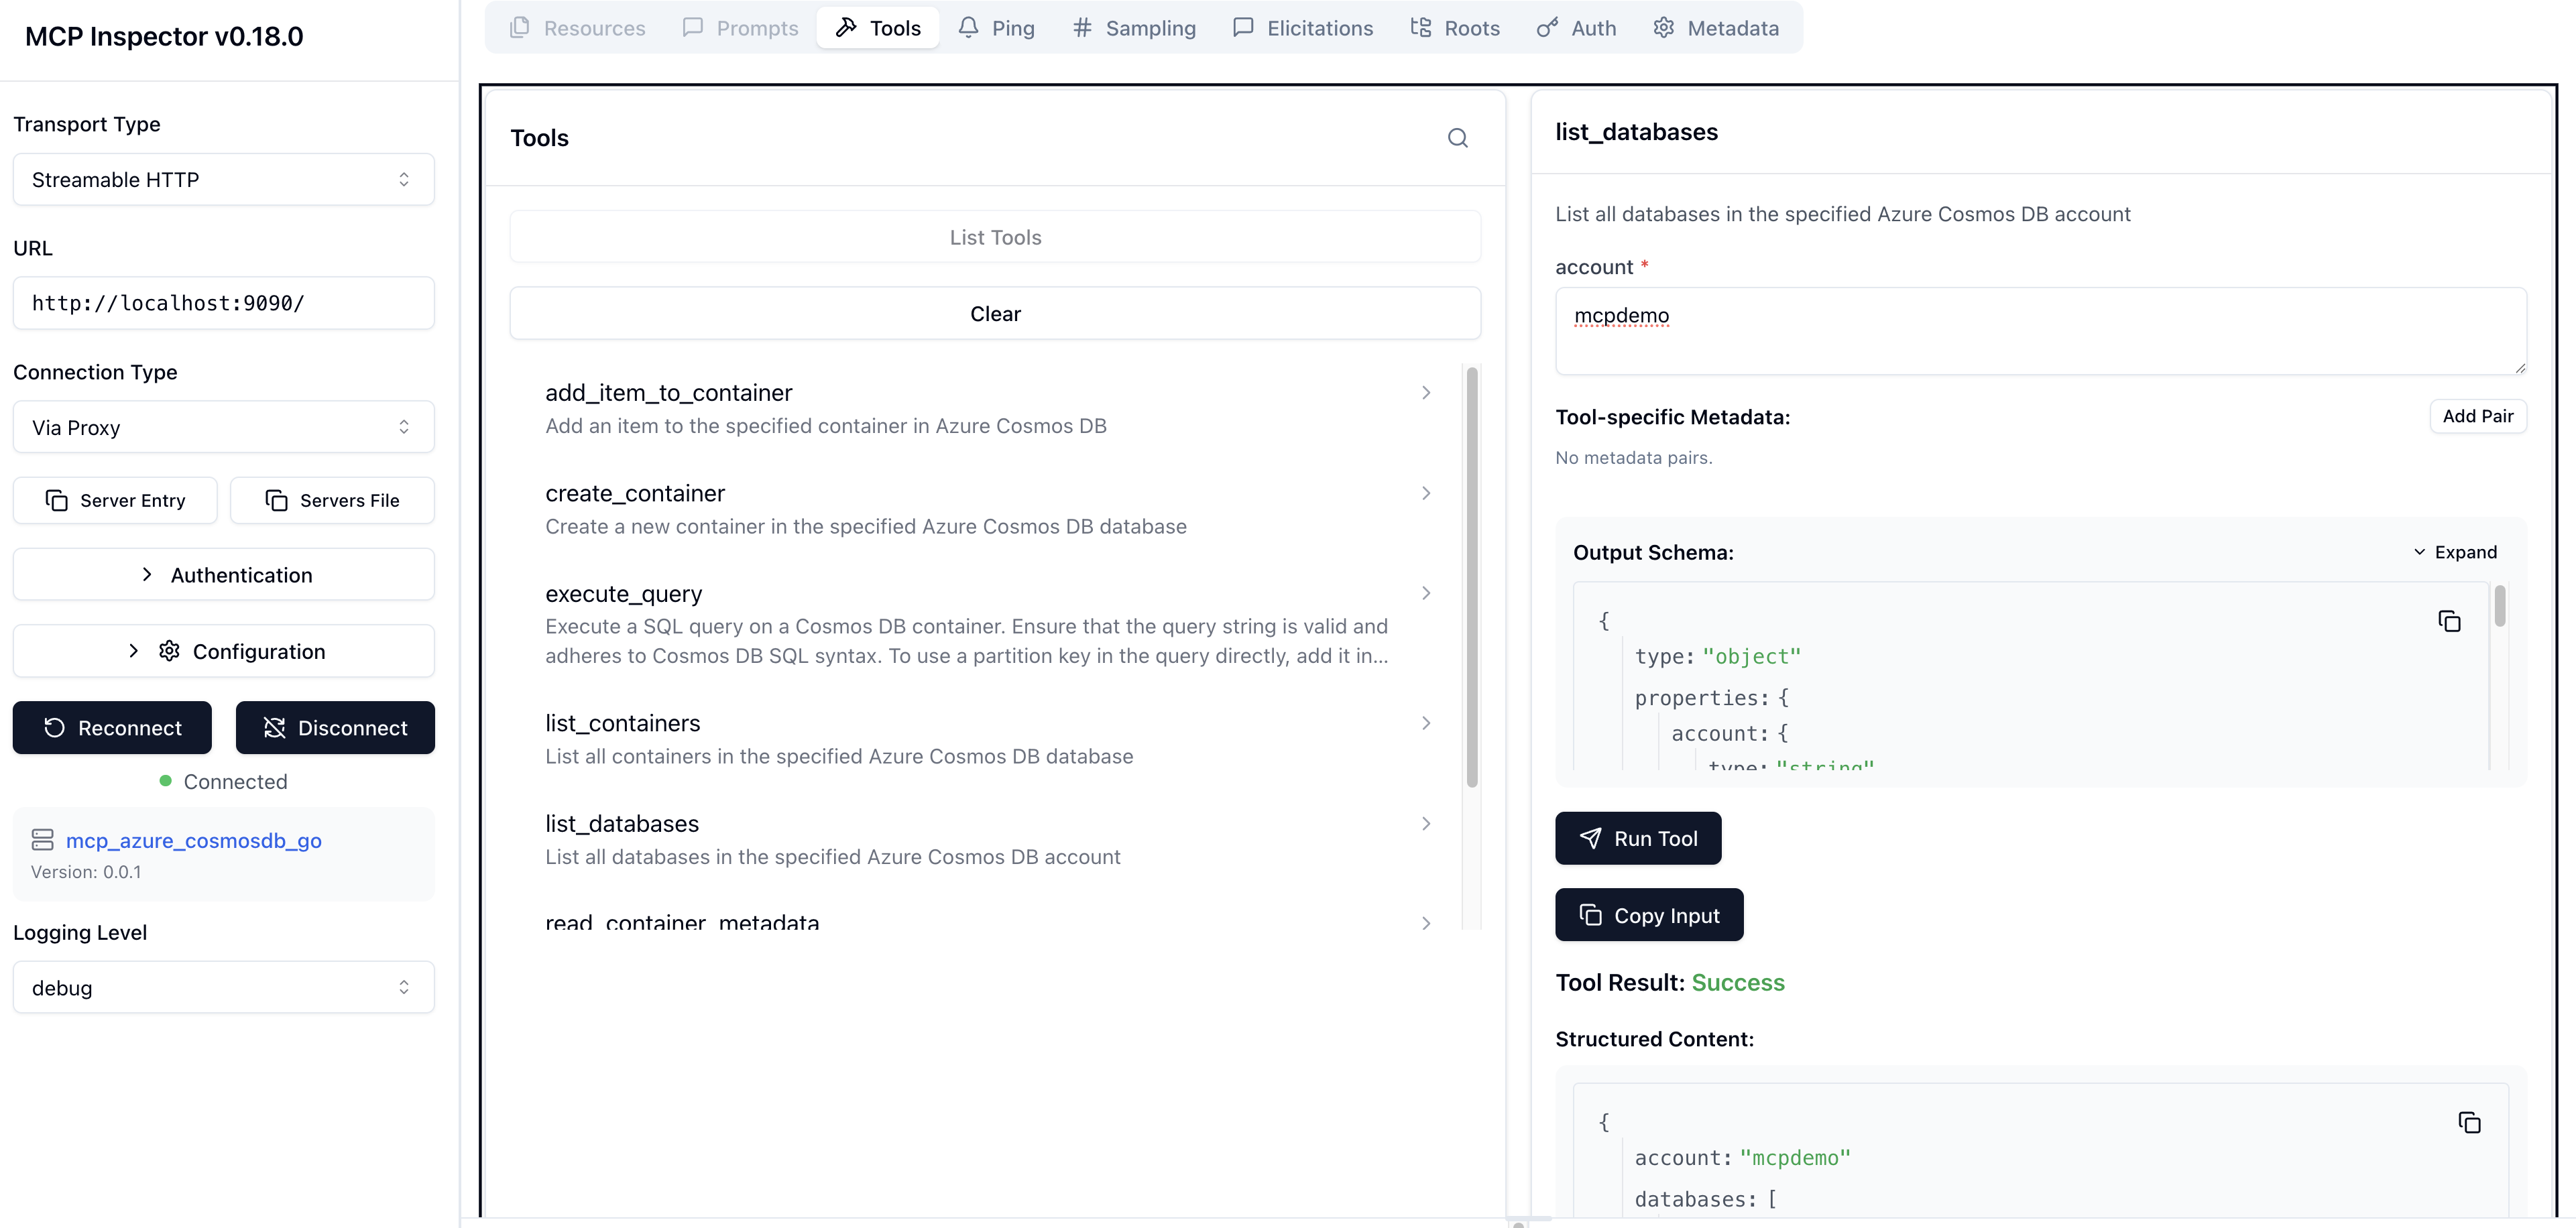Click the Server Entry copy button
This screenshot has width=2576, height=1228.
115,500
